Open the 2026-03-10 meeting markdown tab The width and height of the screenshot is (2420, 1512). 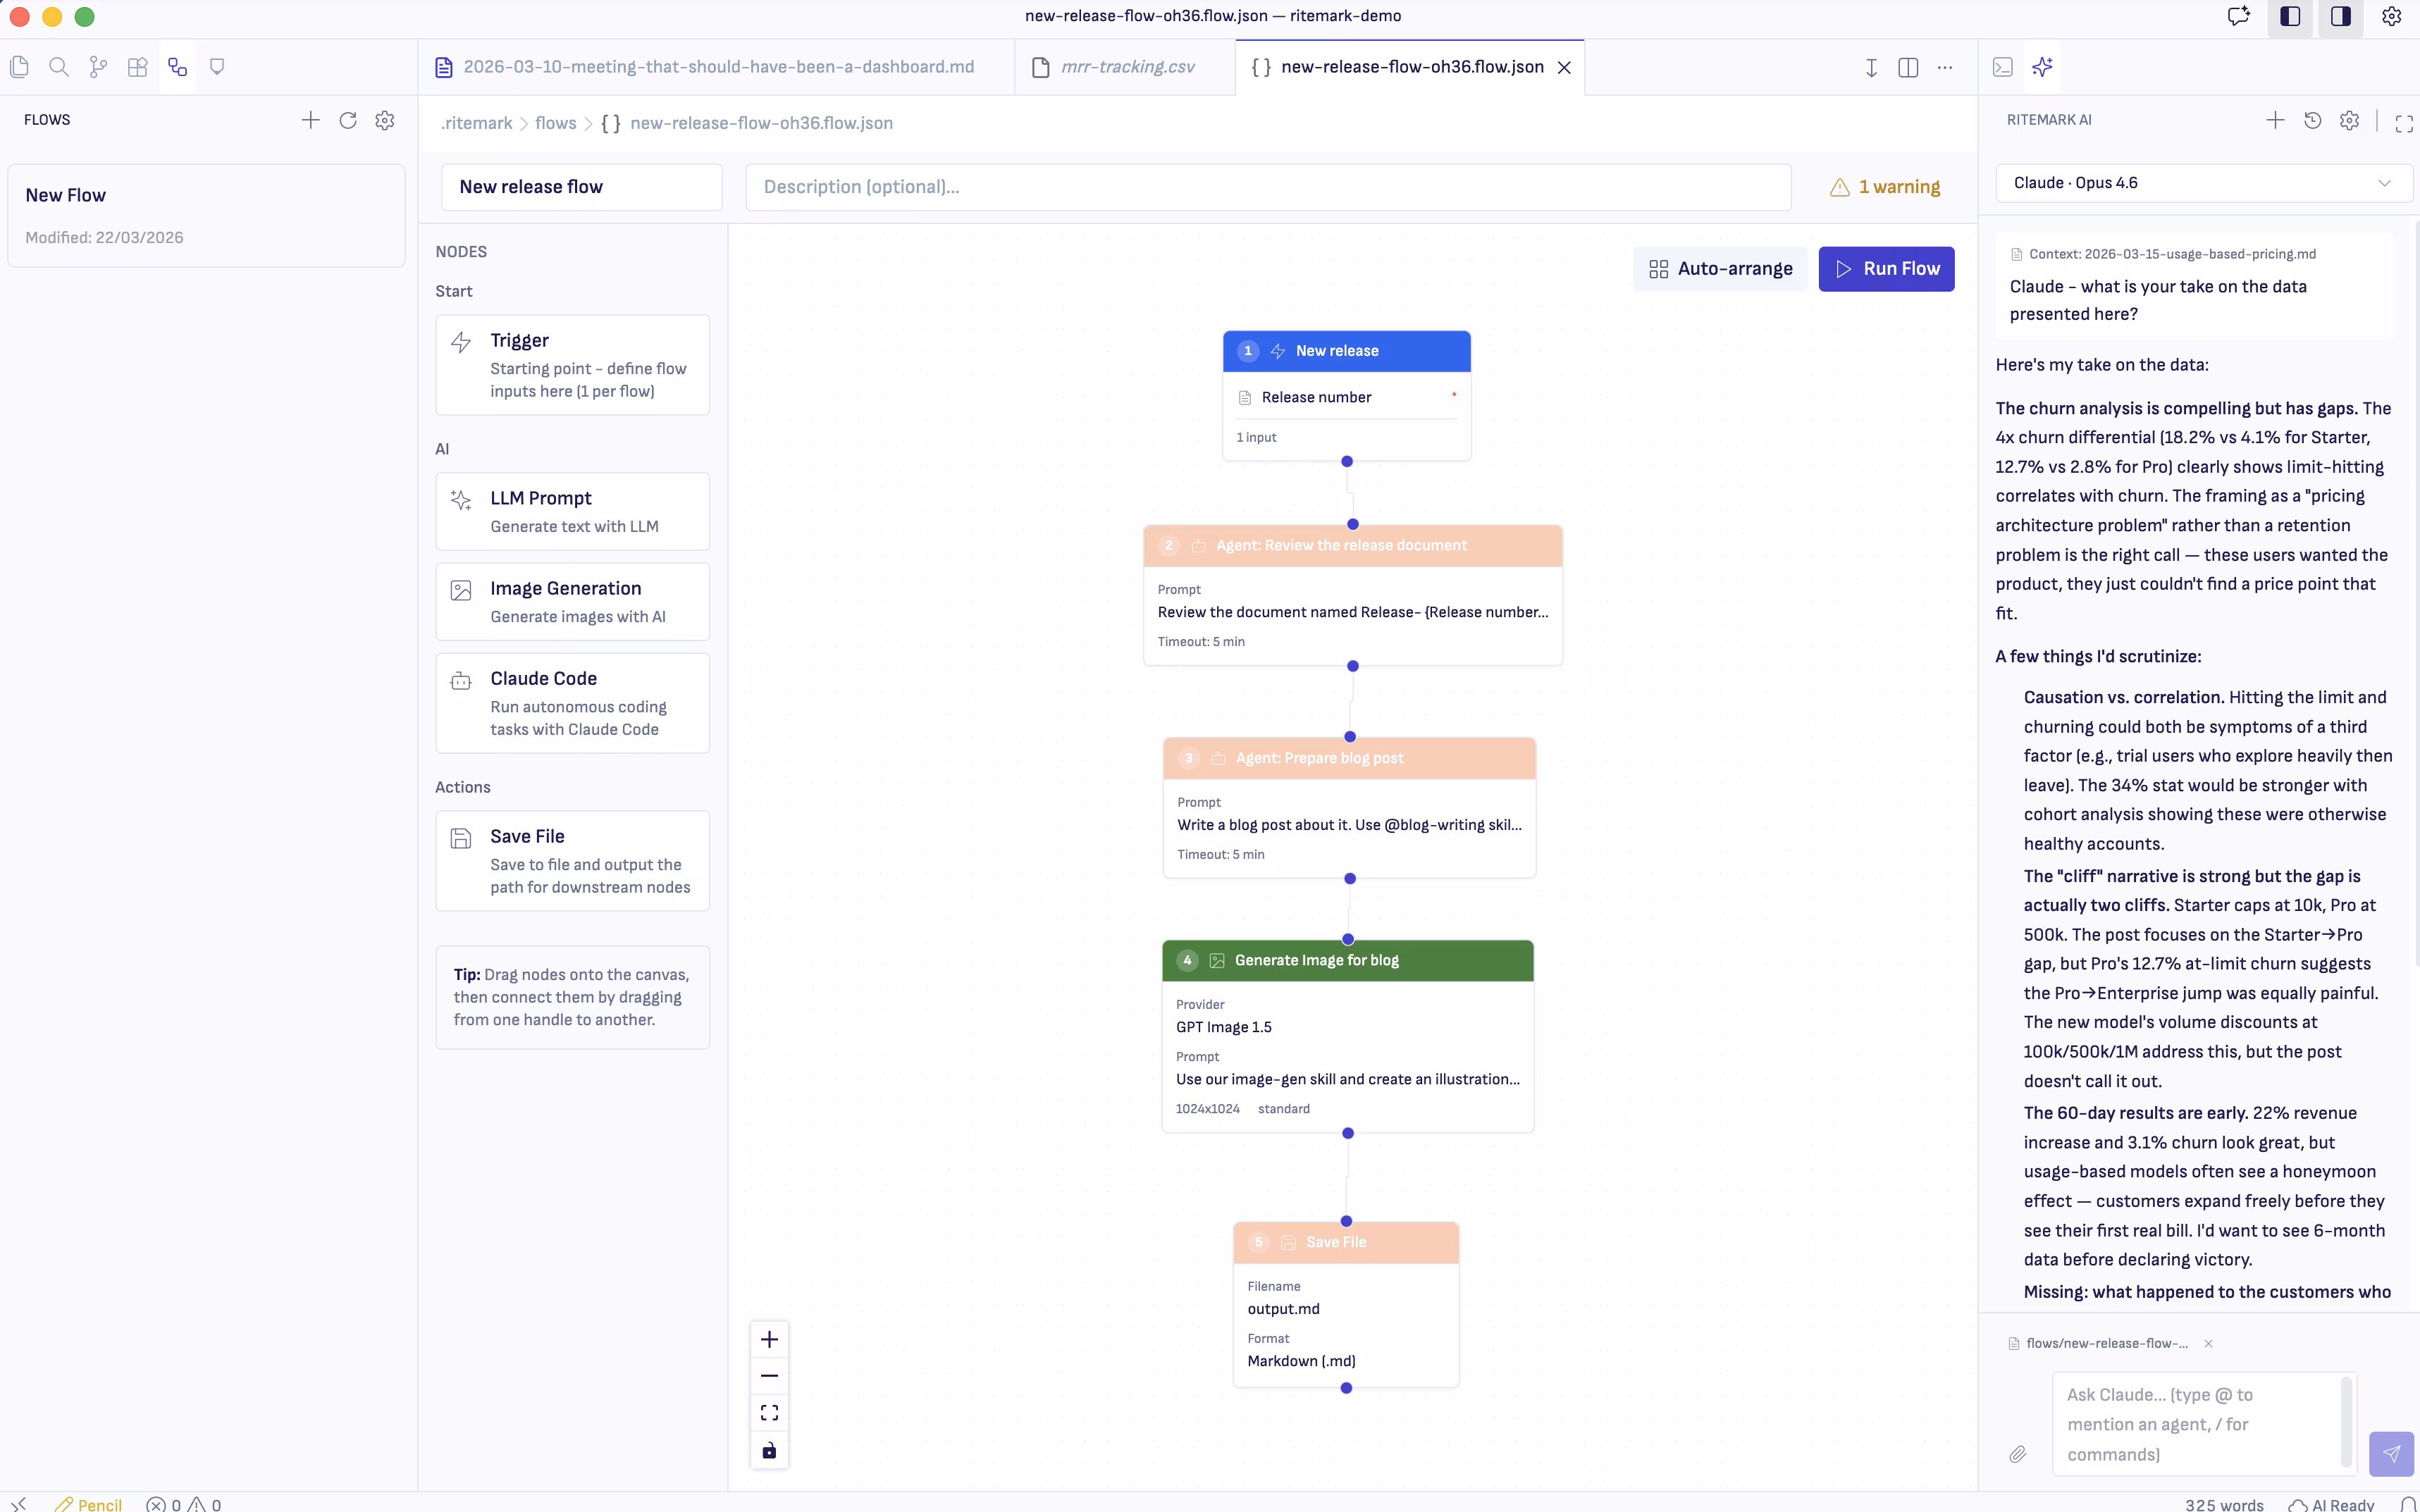[718, 67]
